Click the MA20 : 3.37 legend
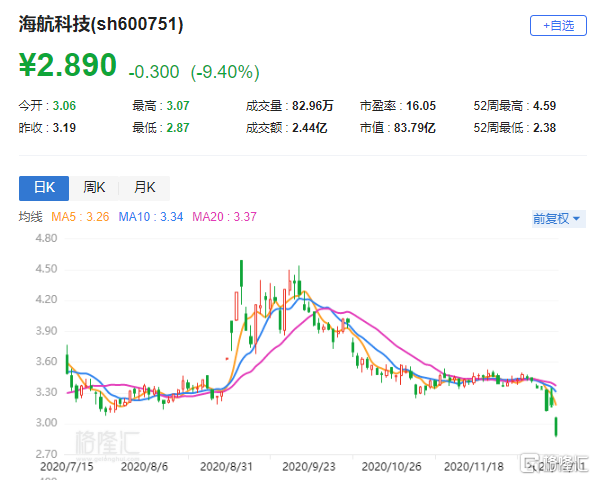 224,217
